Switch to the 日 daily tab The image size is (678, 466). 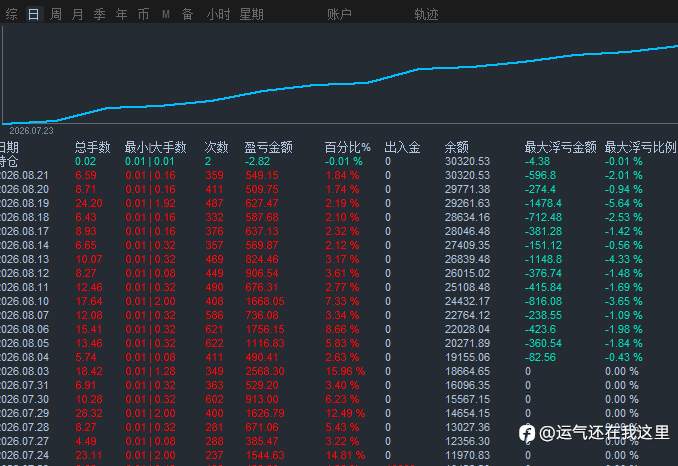coord(33,14)
